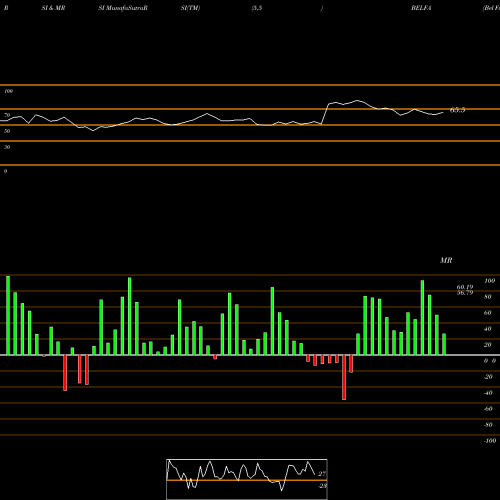Click the longest red MR histogram bar

(x=344, y=377)
